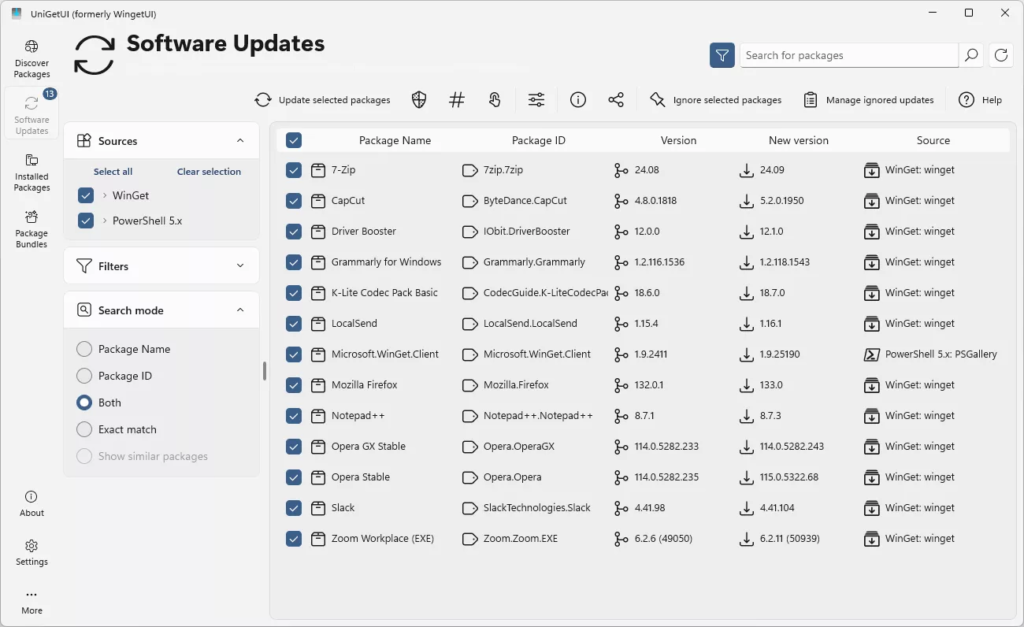Reload updates with the refresh icon
This screenshot has height=627, width=1024.
[x=1001, y=56]
